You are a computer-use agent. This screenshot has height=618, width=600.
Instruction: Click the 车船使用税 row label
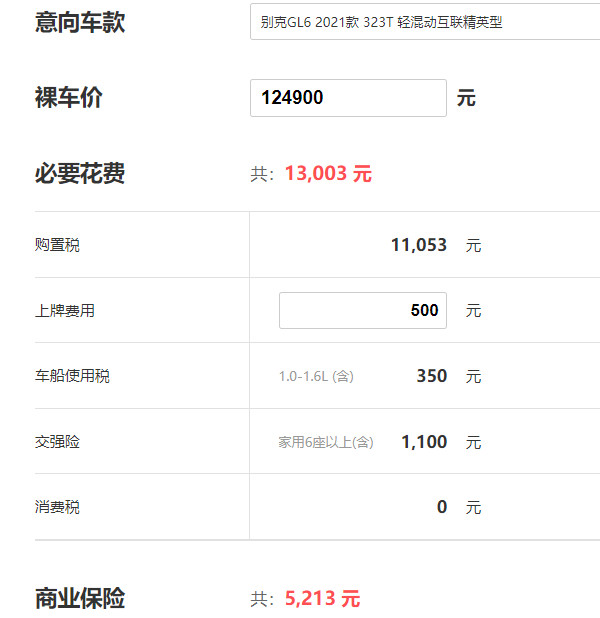coord(72,376)
